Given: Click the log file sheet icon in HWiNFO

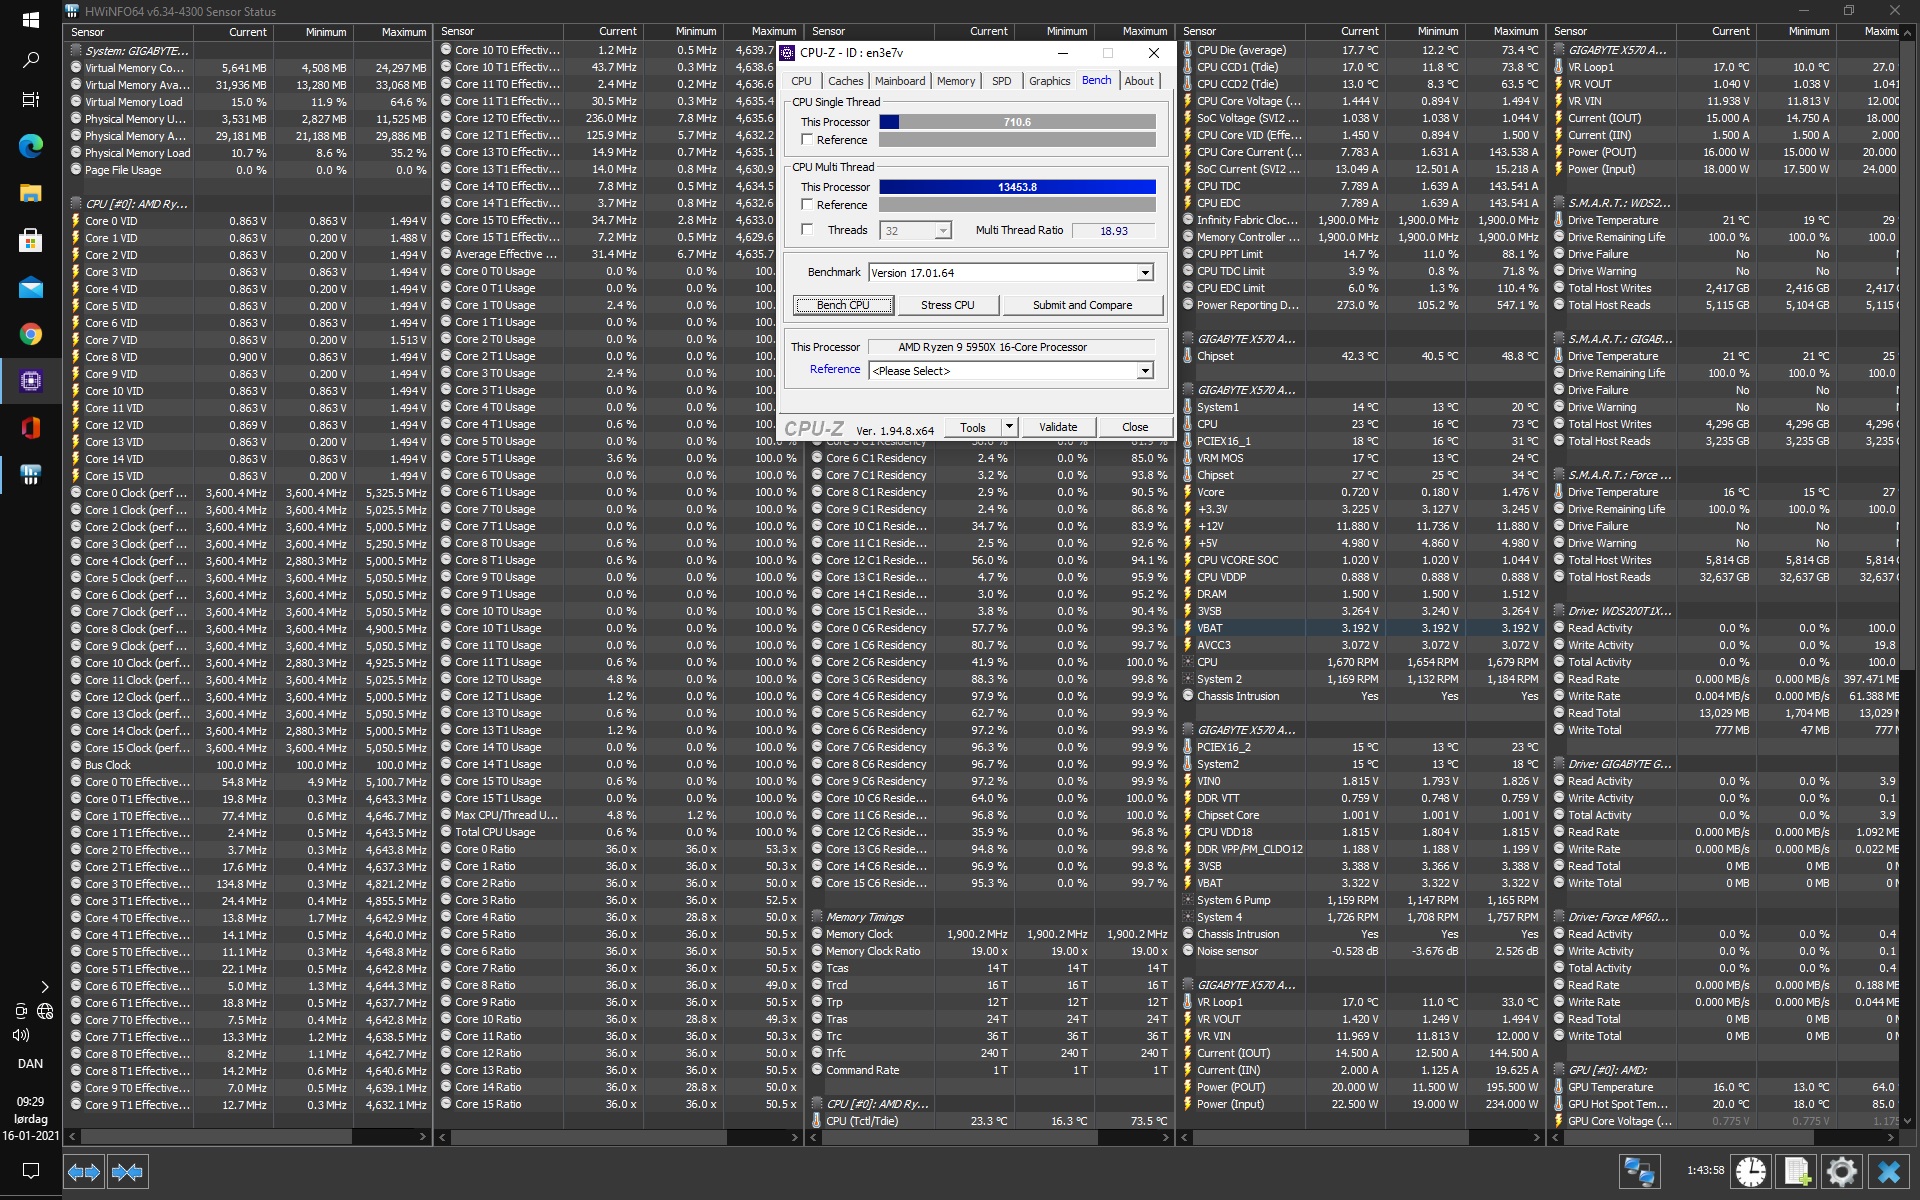Looking at the screenshot, I should tap(1797, 1171).
